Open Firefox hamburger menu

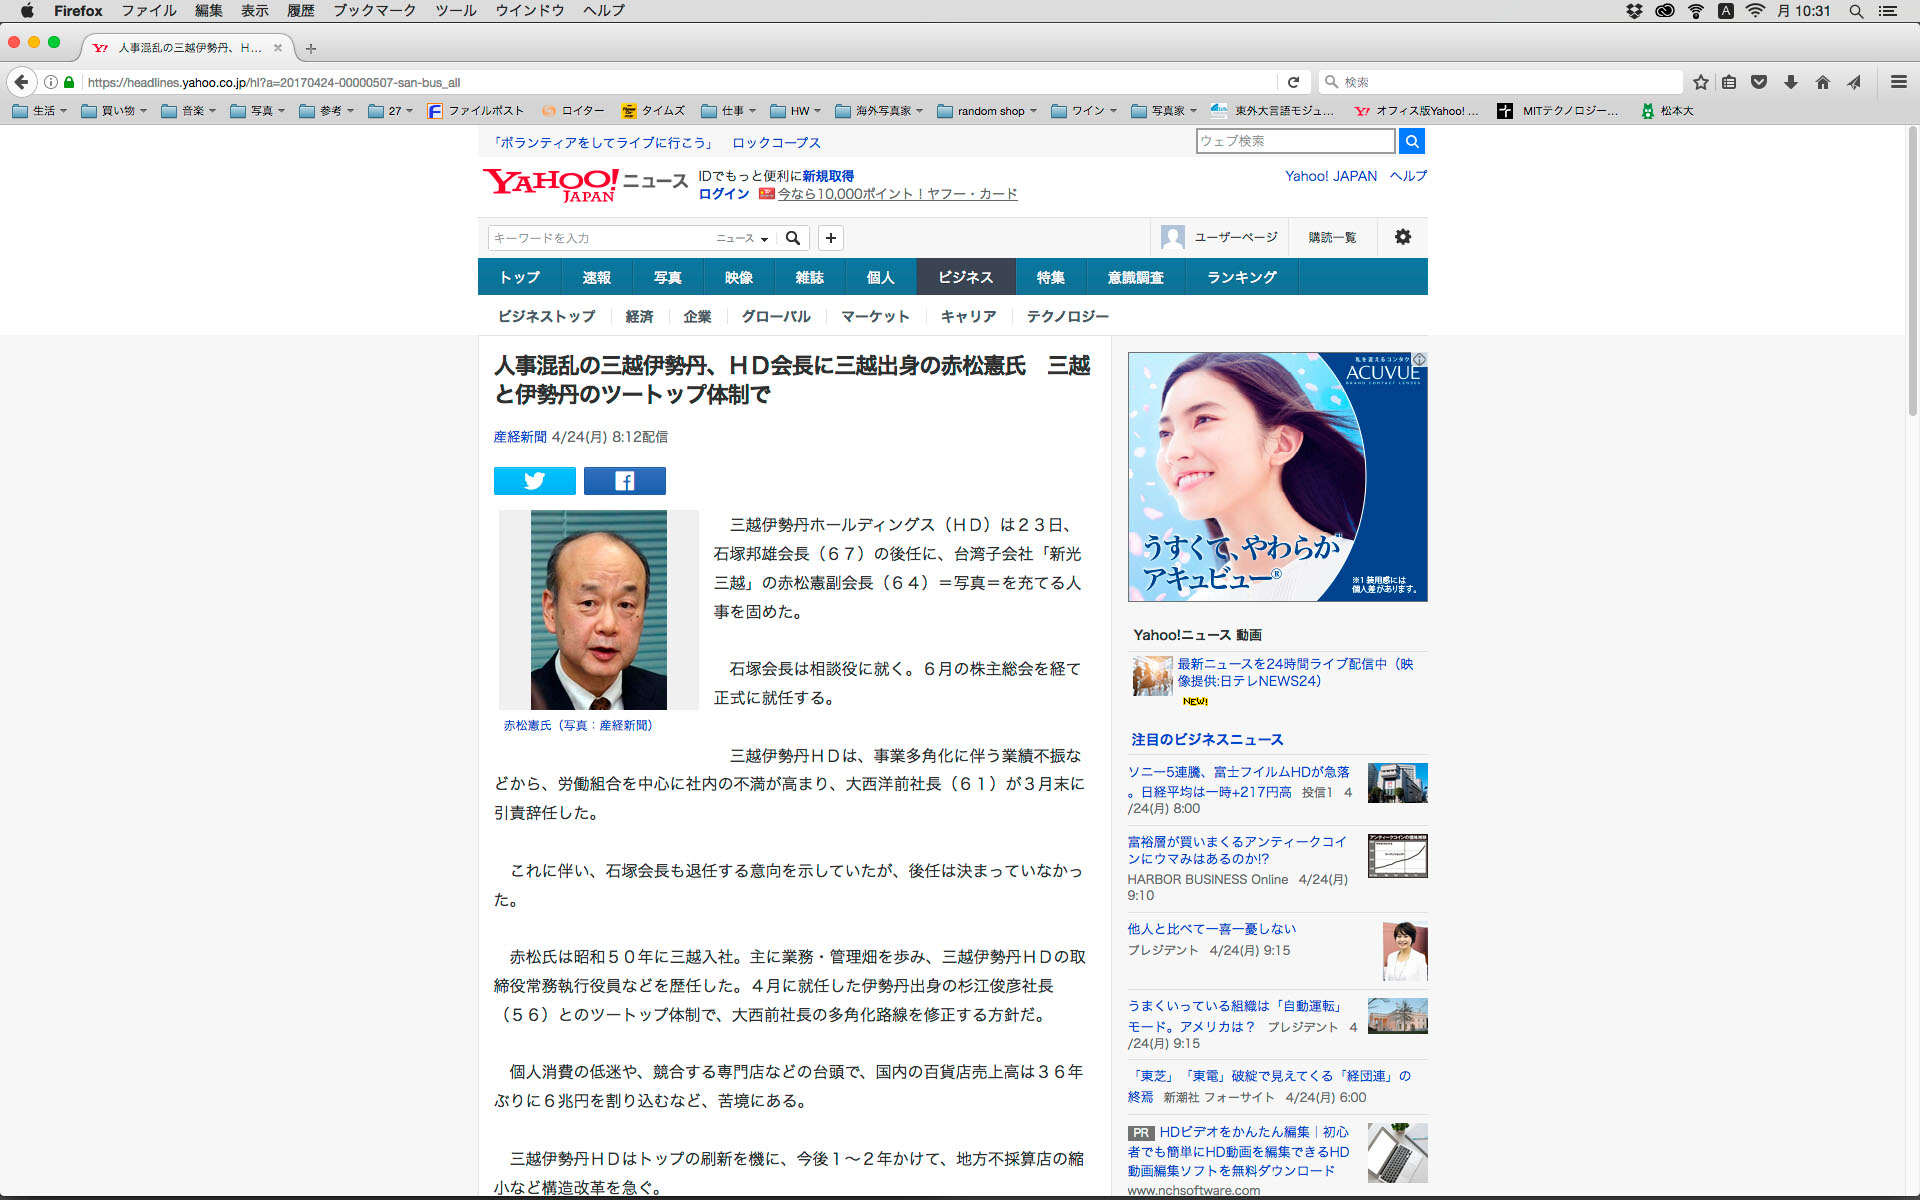click(1898, 82)
